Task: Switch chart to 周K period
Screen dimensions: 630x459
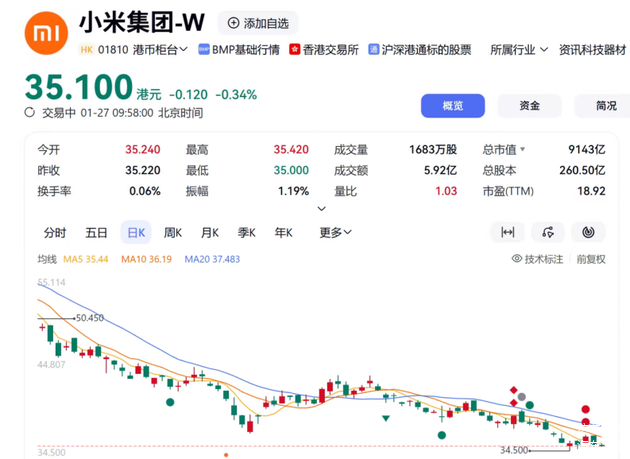Action: (173, 233)
